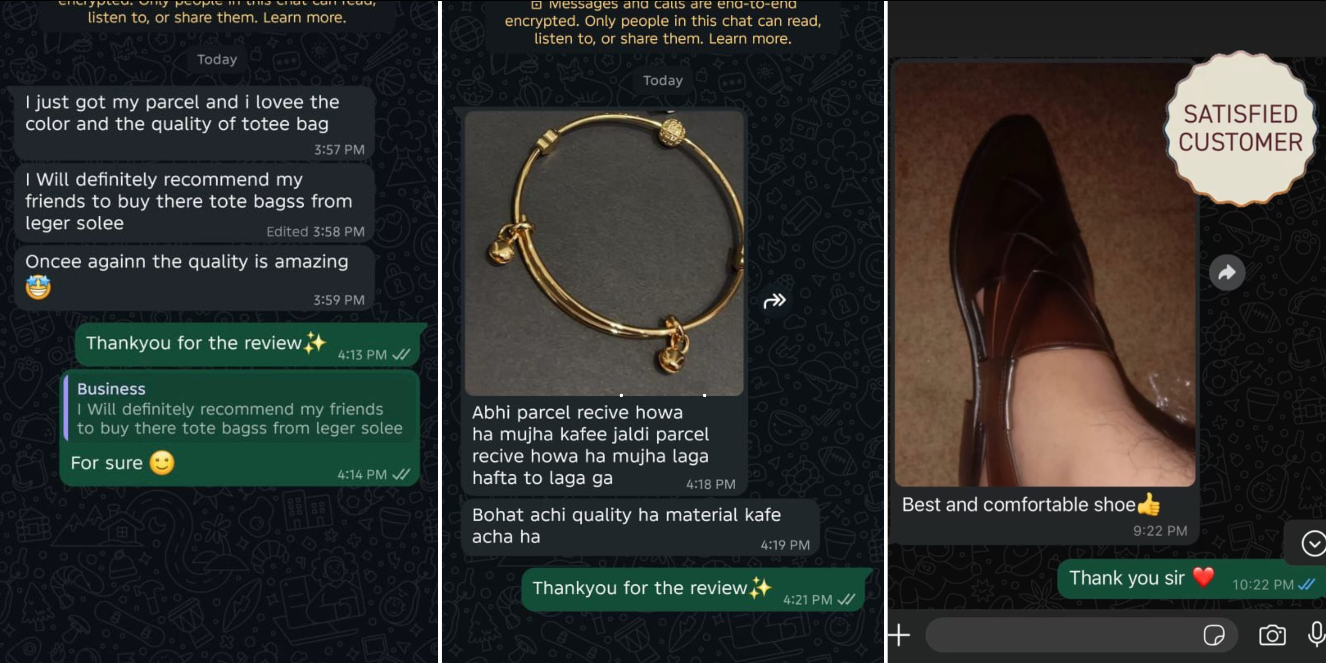The width and height of the screenshot is (1326, 663).
Task: Select 'Oncee againn the quality is amazing' message
Action: point(192,279)
